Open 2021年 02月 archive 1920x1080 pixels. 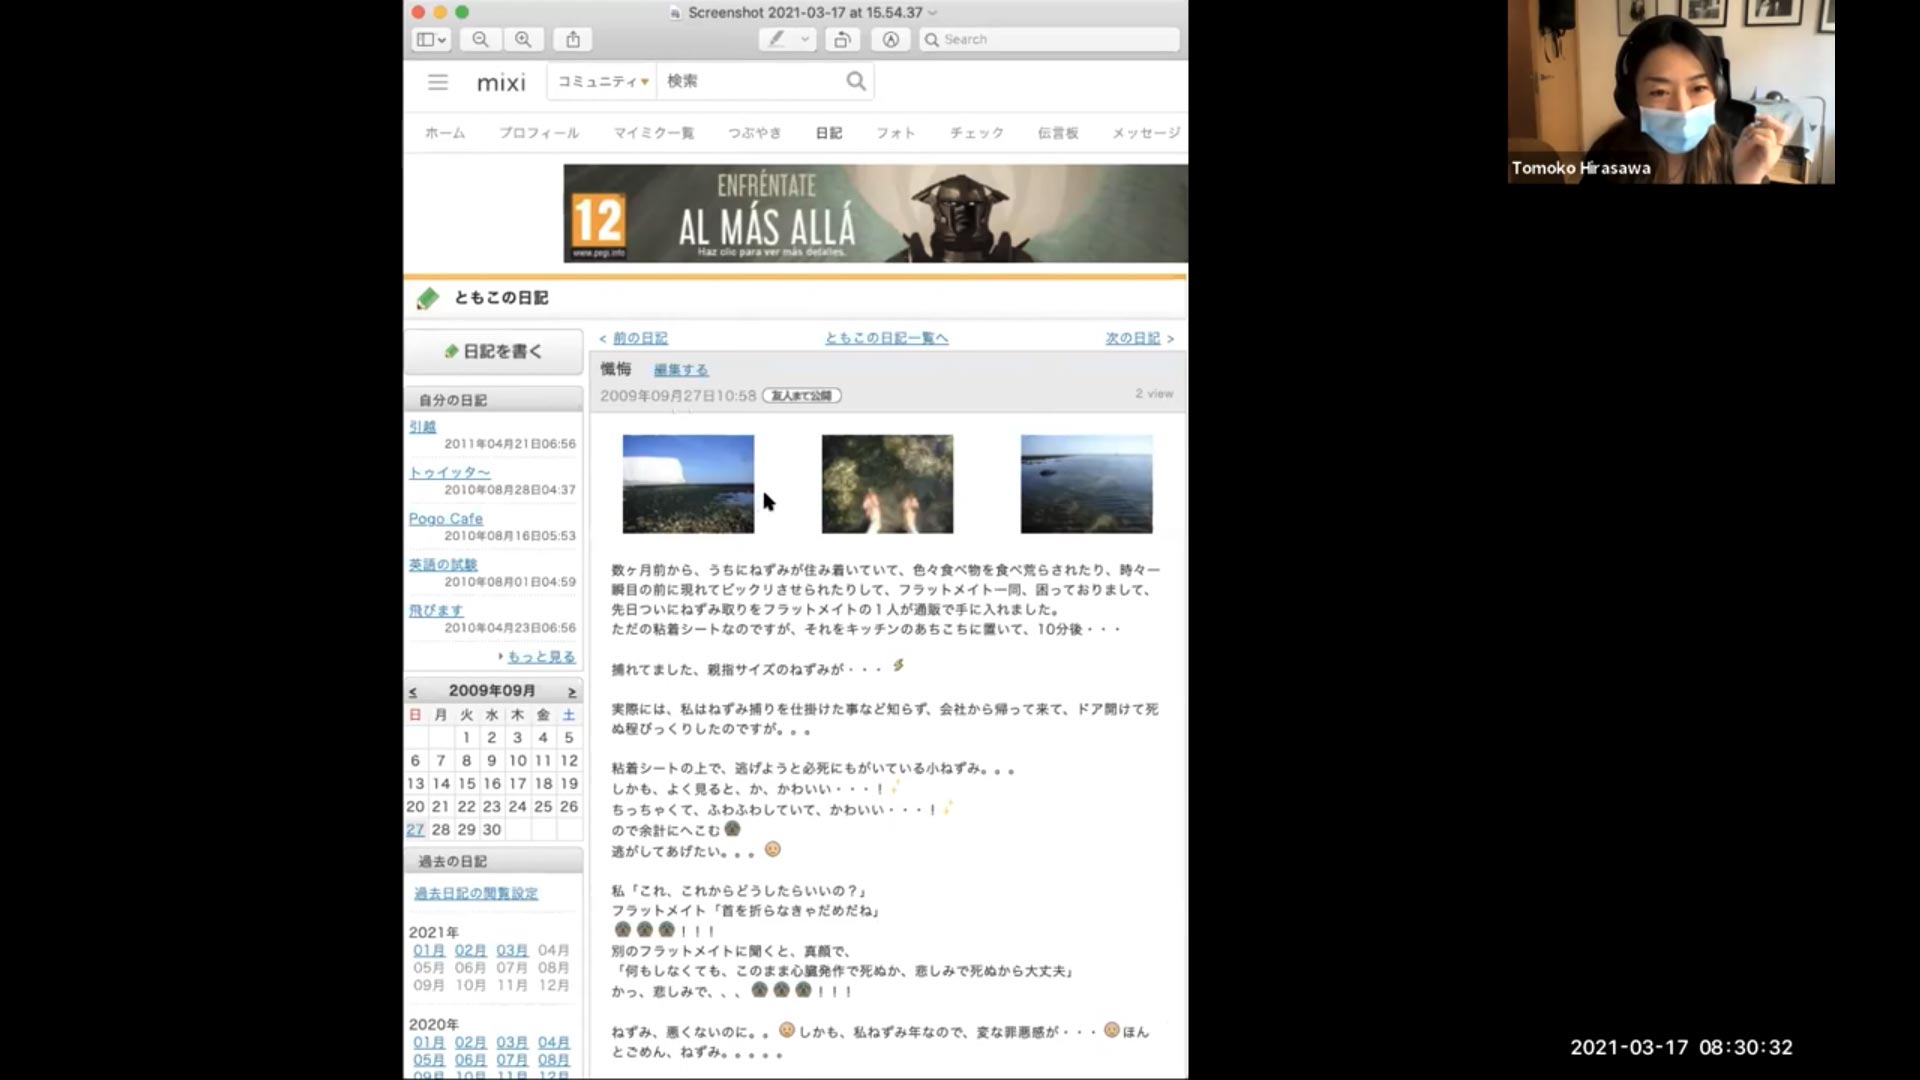coord(471,950)
